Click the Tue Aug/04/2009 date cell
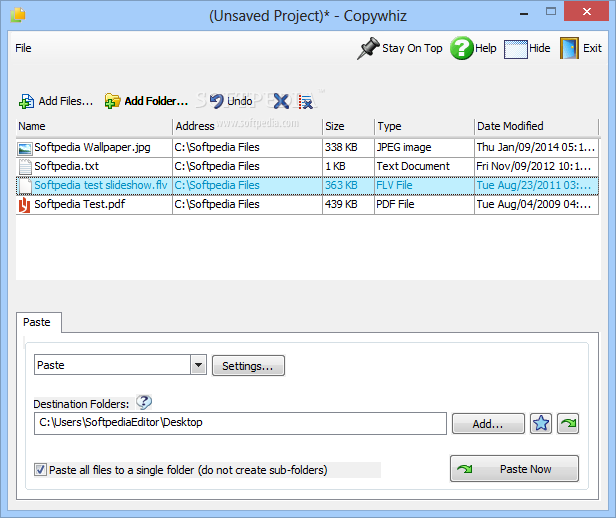The image size is (616, 518). click(x=534, y=204)
